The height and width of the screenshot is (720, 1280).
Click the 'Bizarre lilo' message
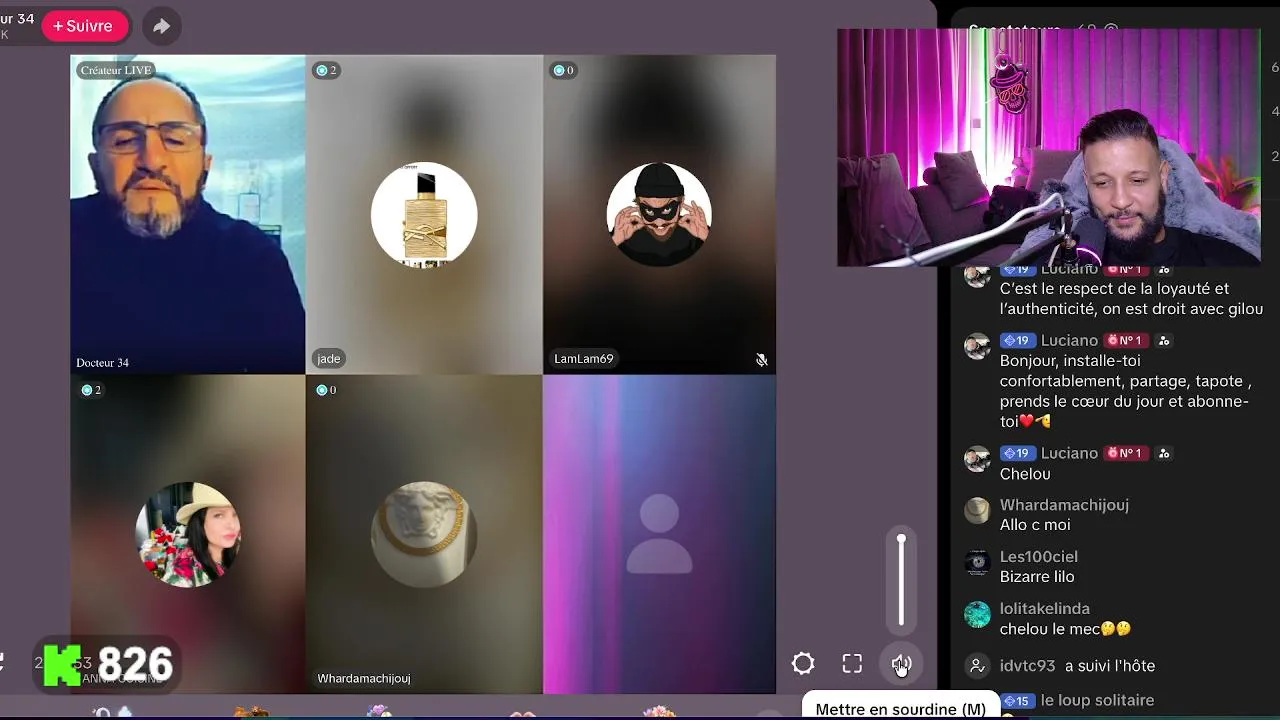[1037, 577]
